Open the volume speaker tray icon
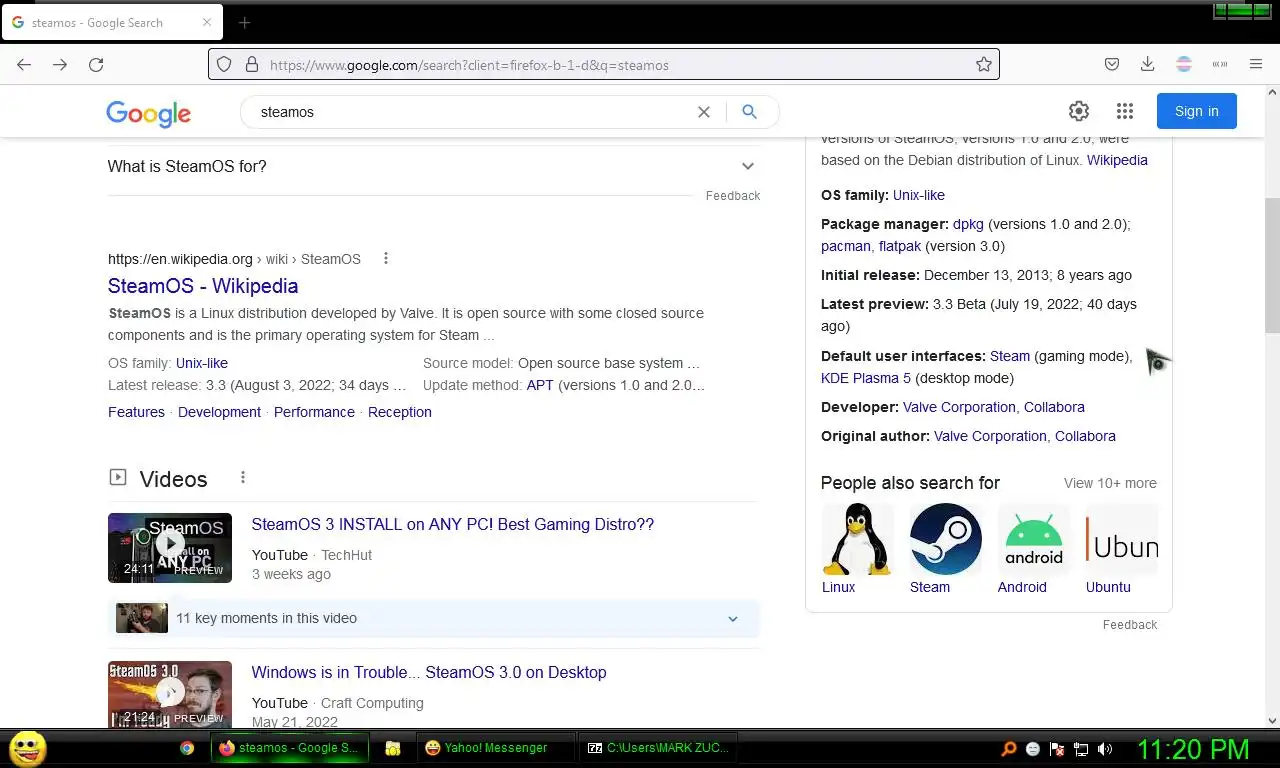1280x768 pixels. pyautogui.click(x=1105, y=748)
